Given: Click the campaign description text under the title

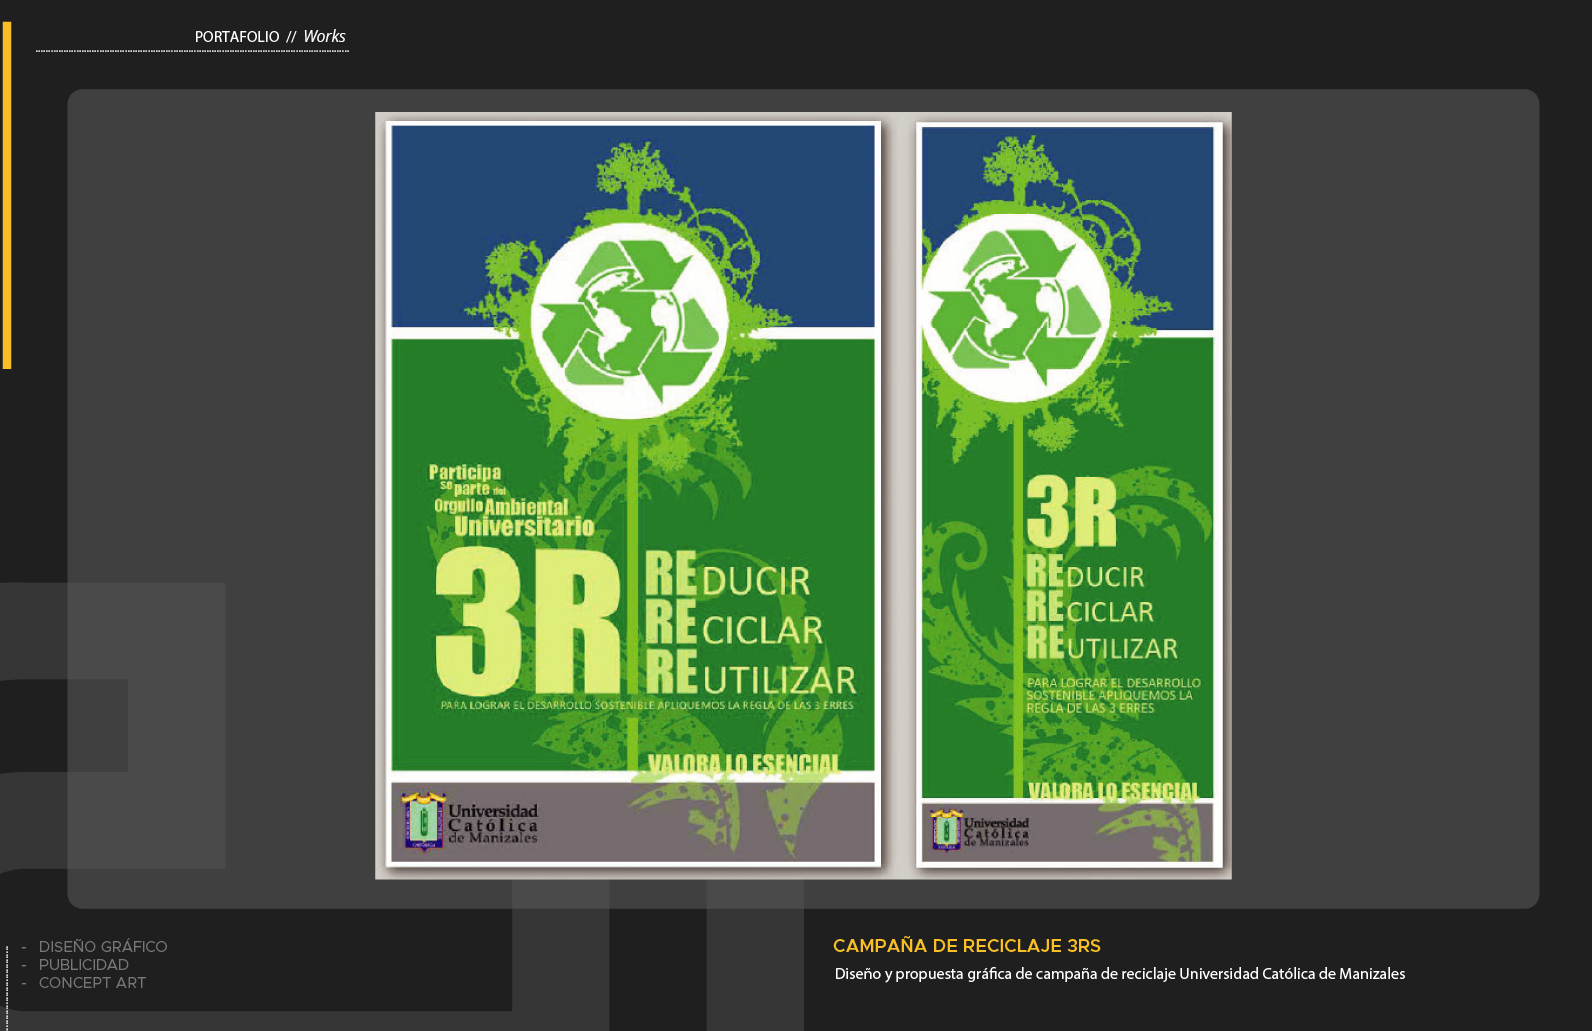Looking at the screenshot, I should click(1119, 974).
